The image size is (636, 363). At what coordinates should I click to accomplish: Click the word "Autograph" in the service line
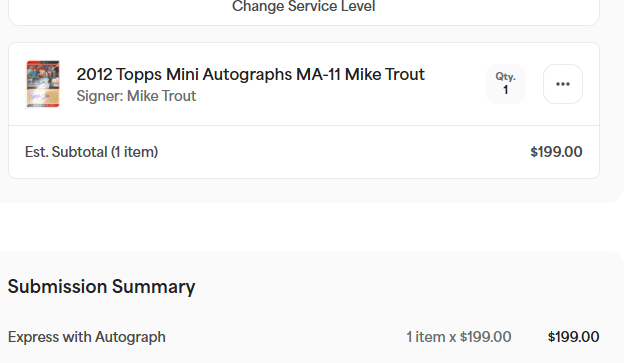[130, 337]
